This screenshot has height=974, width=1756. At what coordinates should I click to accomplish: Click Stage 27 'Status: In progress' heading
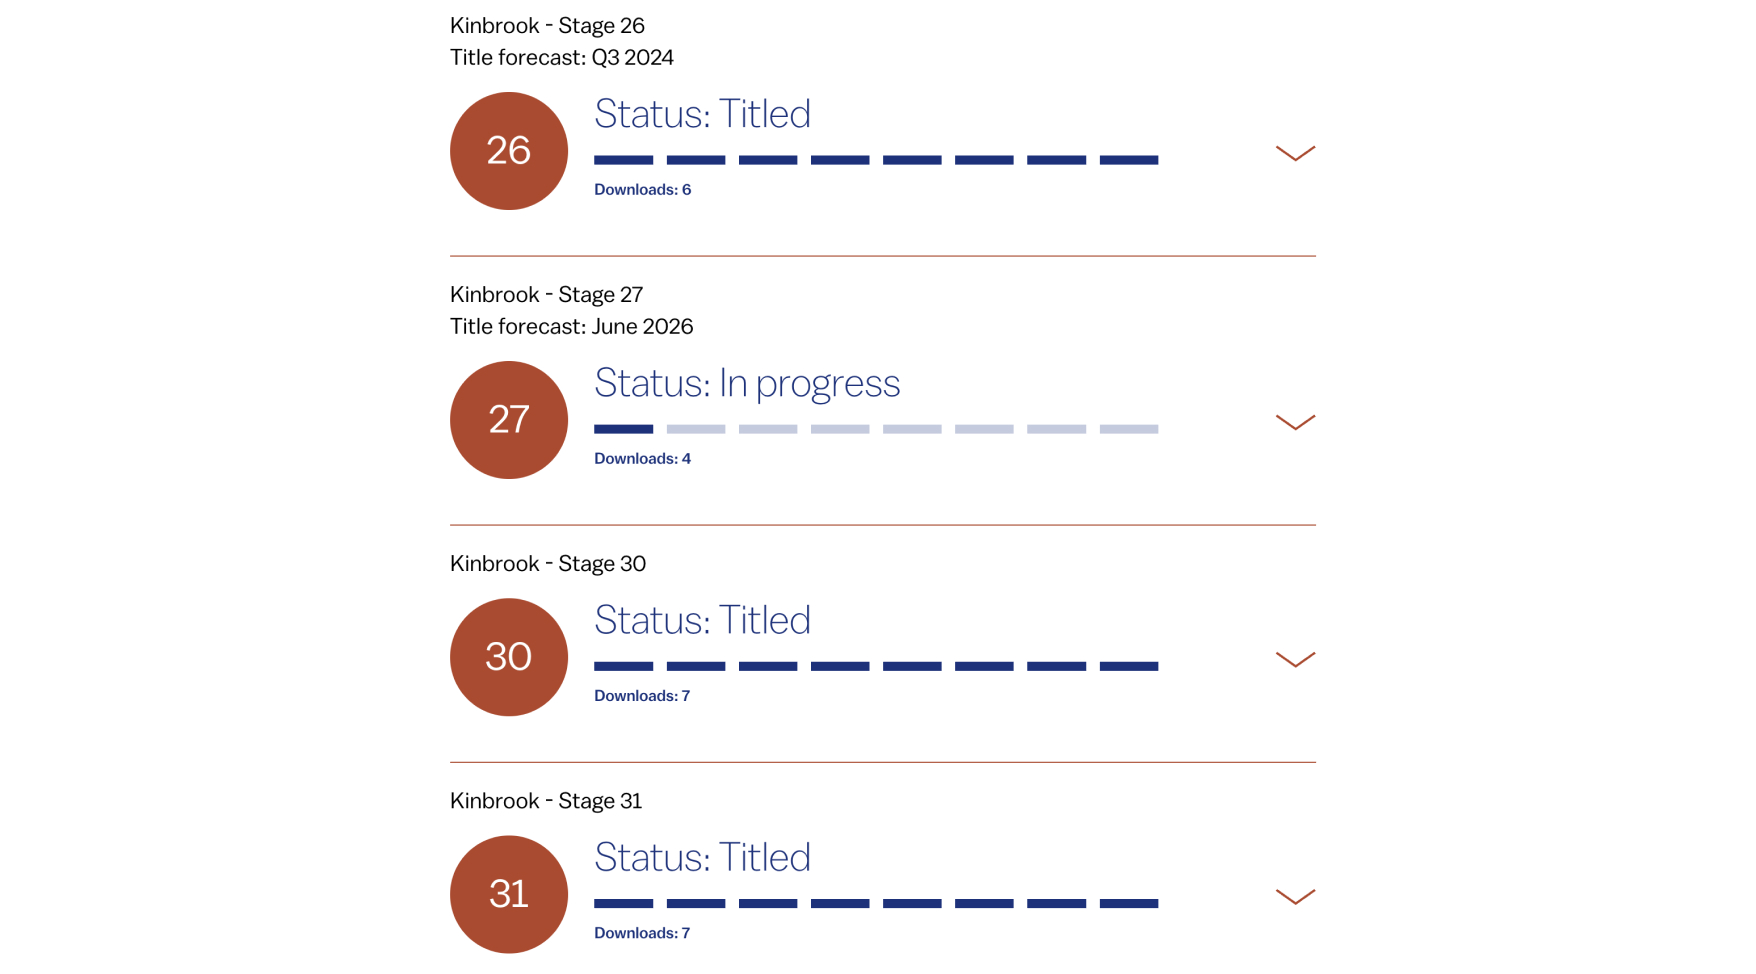point(747,383)
